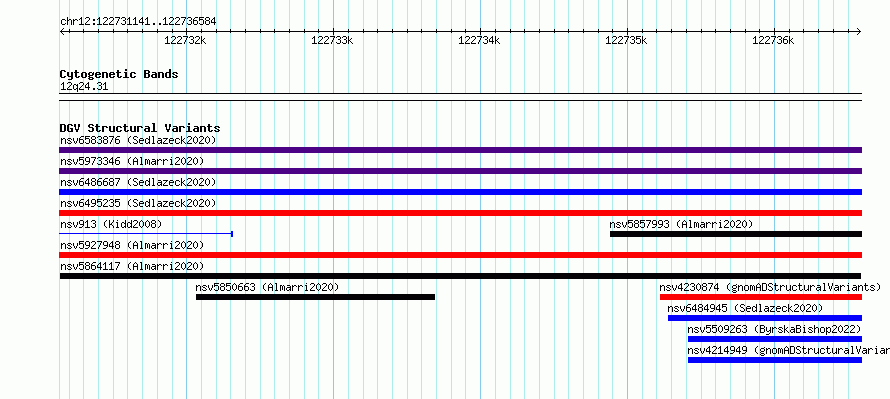
Task: Open nsv5857993 (Almarri2020) label
Action: 681,224
